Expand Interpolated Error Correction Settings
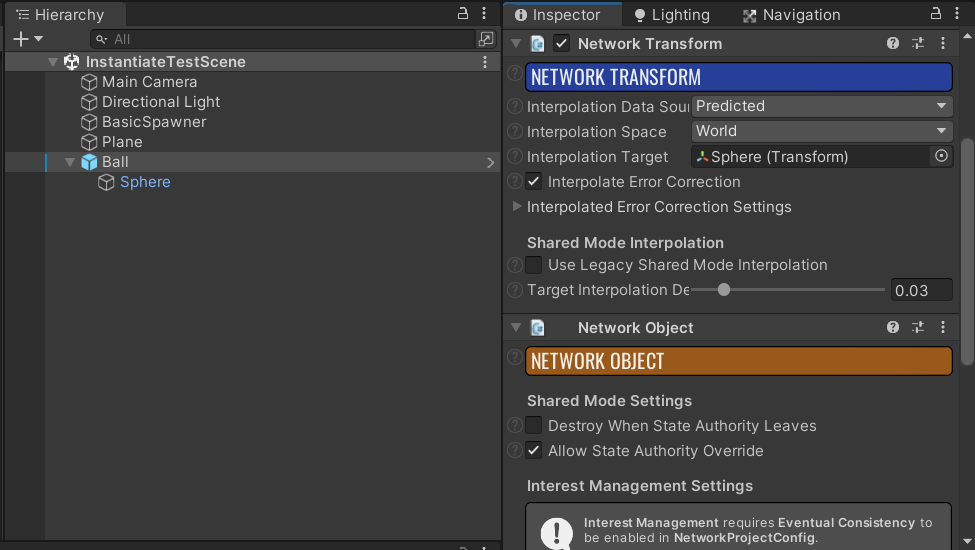 click(516, 206)
